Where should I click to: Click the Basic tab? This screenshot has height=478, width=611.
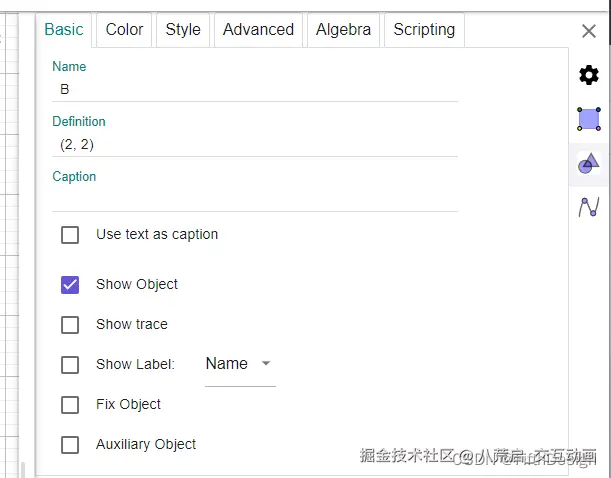[x=64, y=30]
